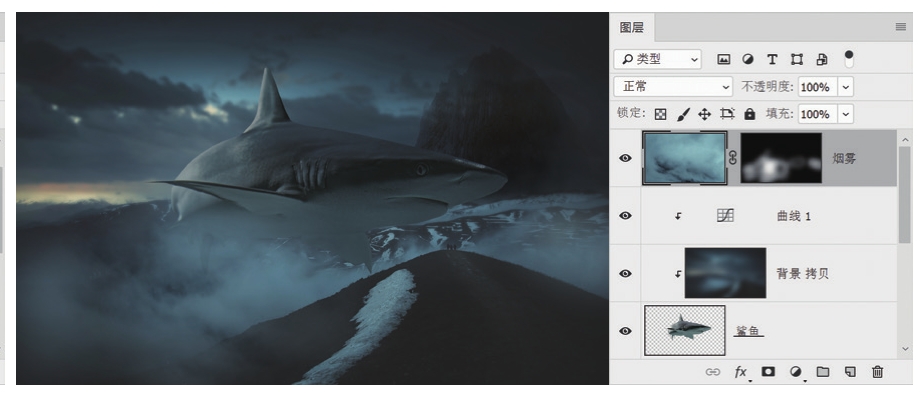The image size is (921, 393).
Task: Create new fill or adjustment layer icon
Action: click(x=796, y=372)
